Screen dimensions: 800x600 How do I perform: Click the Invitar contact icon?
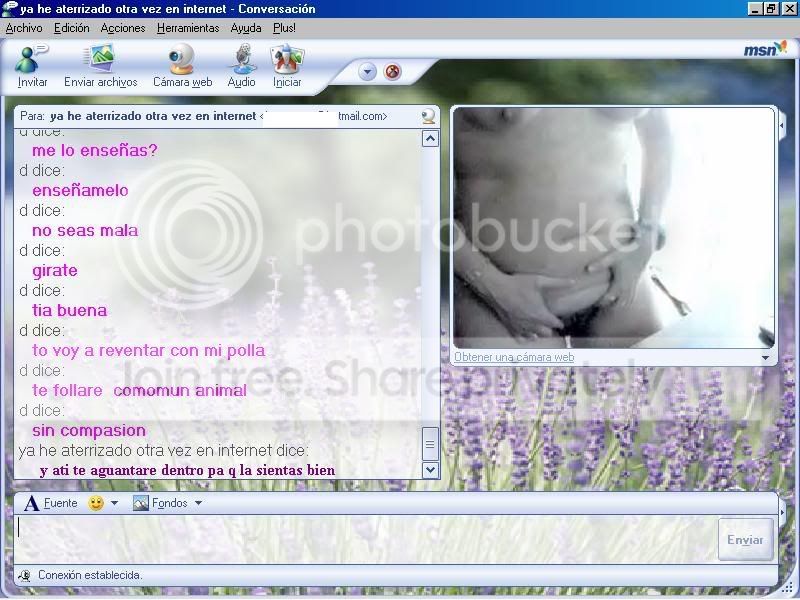[x=31, y=59]
